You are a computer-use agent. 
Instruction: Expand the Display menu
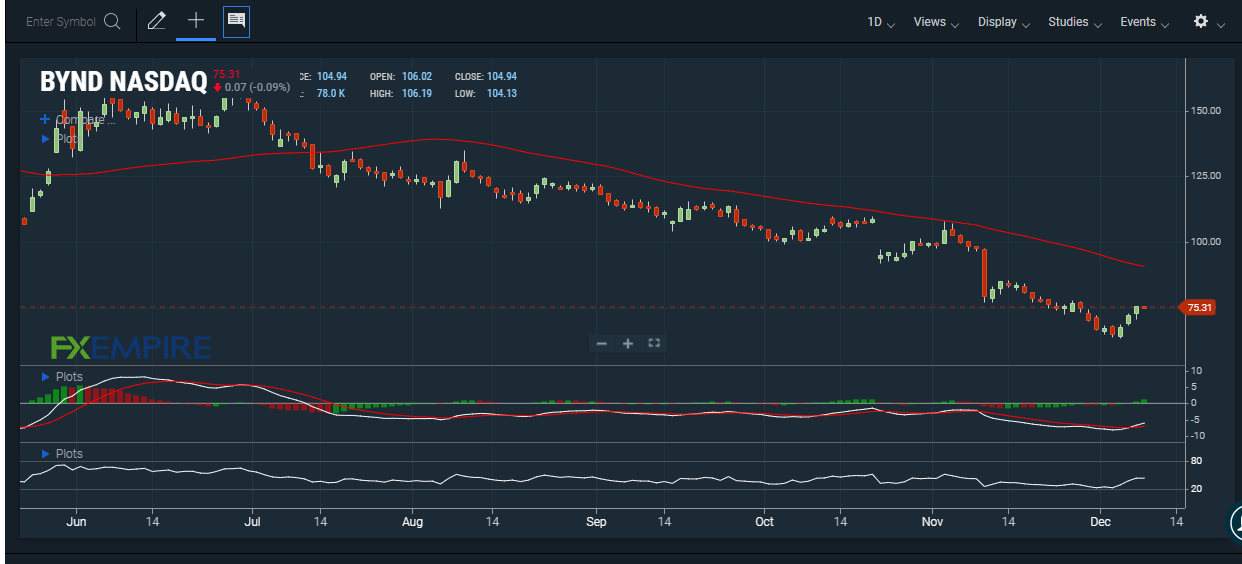1004,22
